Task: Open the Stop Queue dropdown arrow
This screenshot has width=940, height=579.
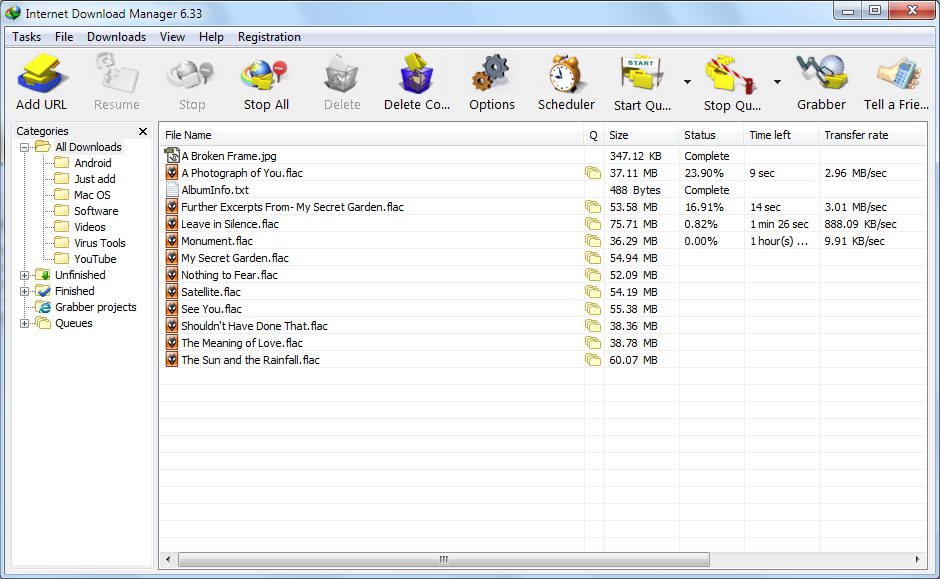Action: pyautogui.click(x=777, y=82)
